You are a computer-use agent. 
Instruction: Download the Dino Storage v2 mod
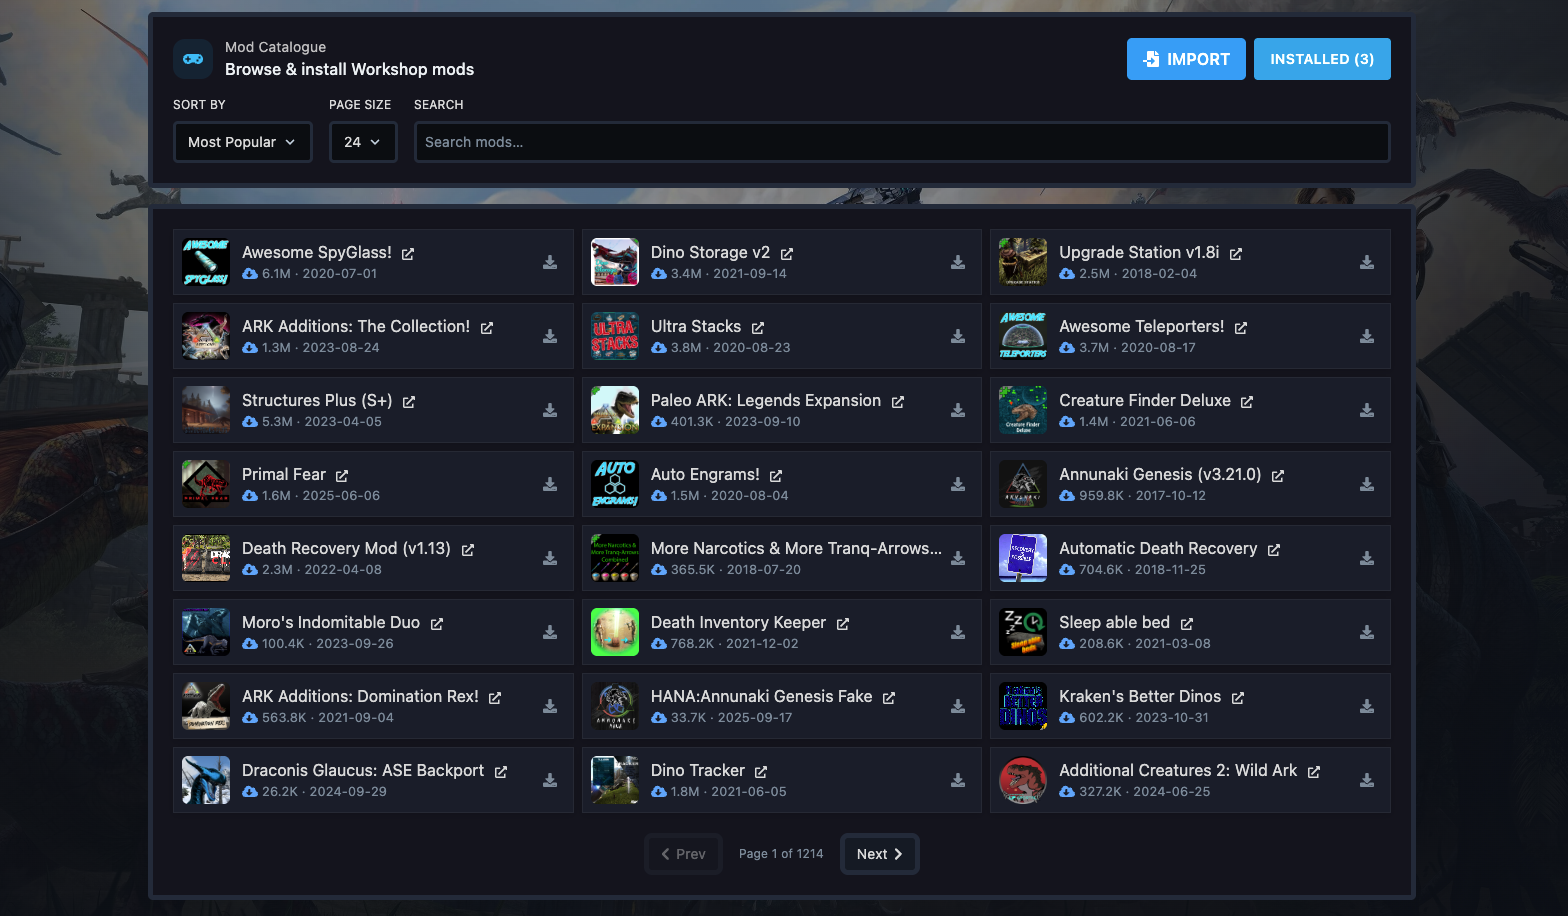(958, 262)
